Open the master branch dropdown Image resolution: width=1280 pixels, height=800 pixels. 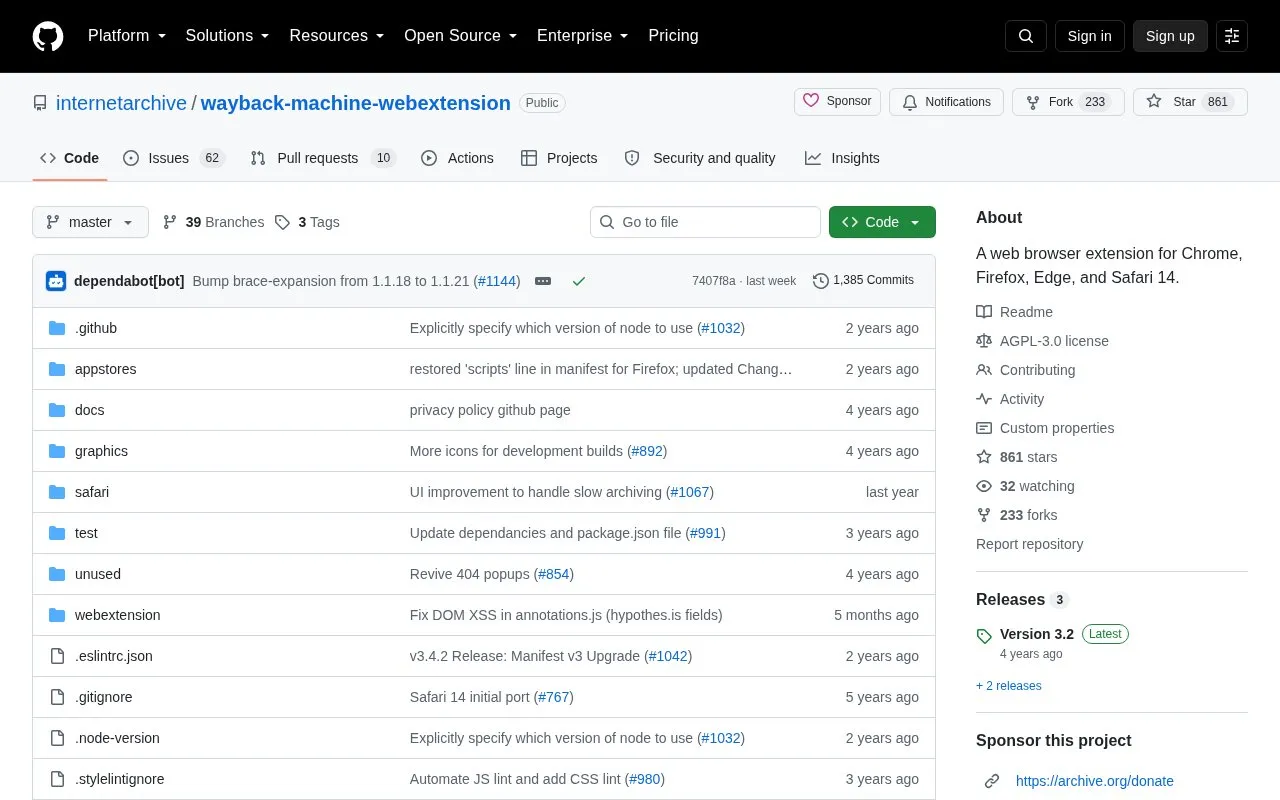90,222
